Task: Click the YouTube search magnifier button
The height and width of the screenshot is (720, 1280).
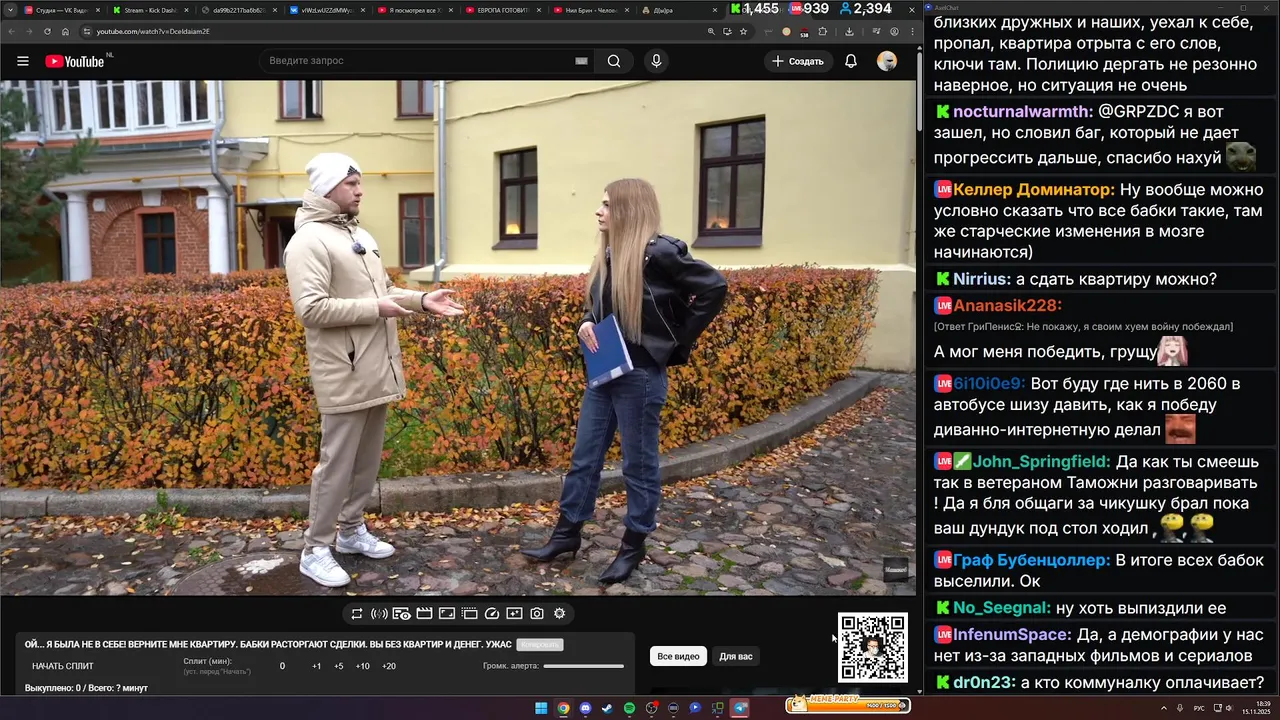Action: point(614,61)
